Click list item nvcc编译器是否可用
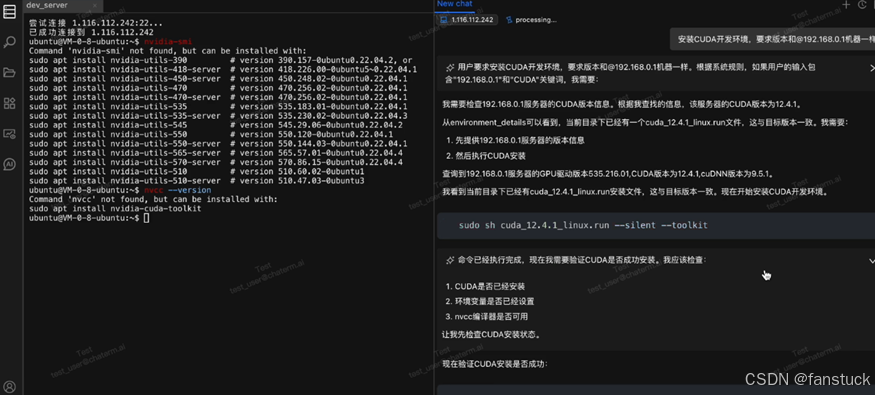The width and height of the screenshot is (875, 395). point(491,316)
